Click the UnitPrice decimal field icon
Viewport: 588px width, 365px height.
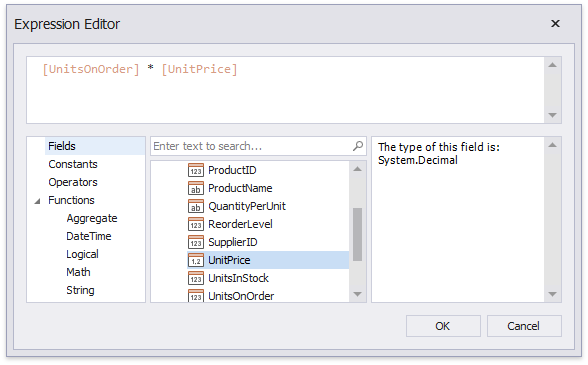click(x=196, y=260)
